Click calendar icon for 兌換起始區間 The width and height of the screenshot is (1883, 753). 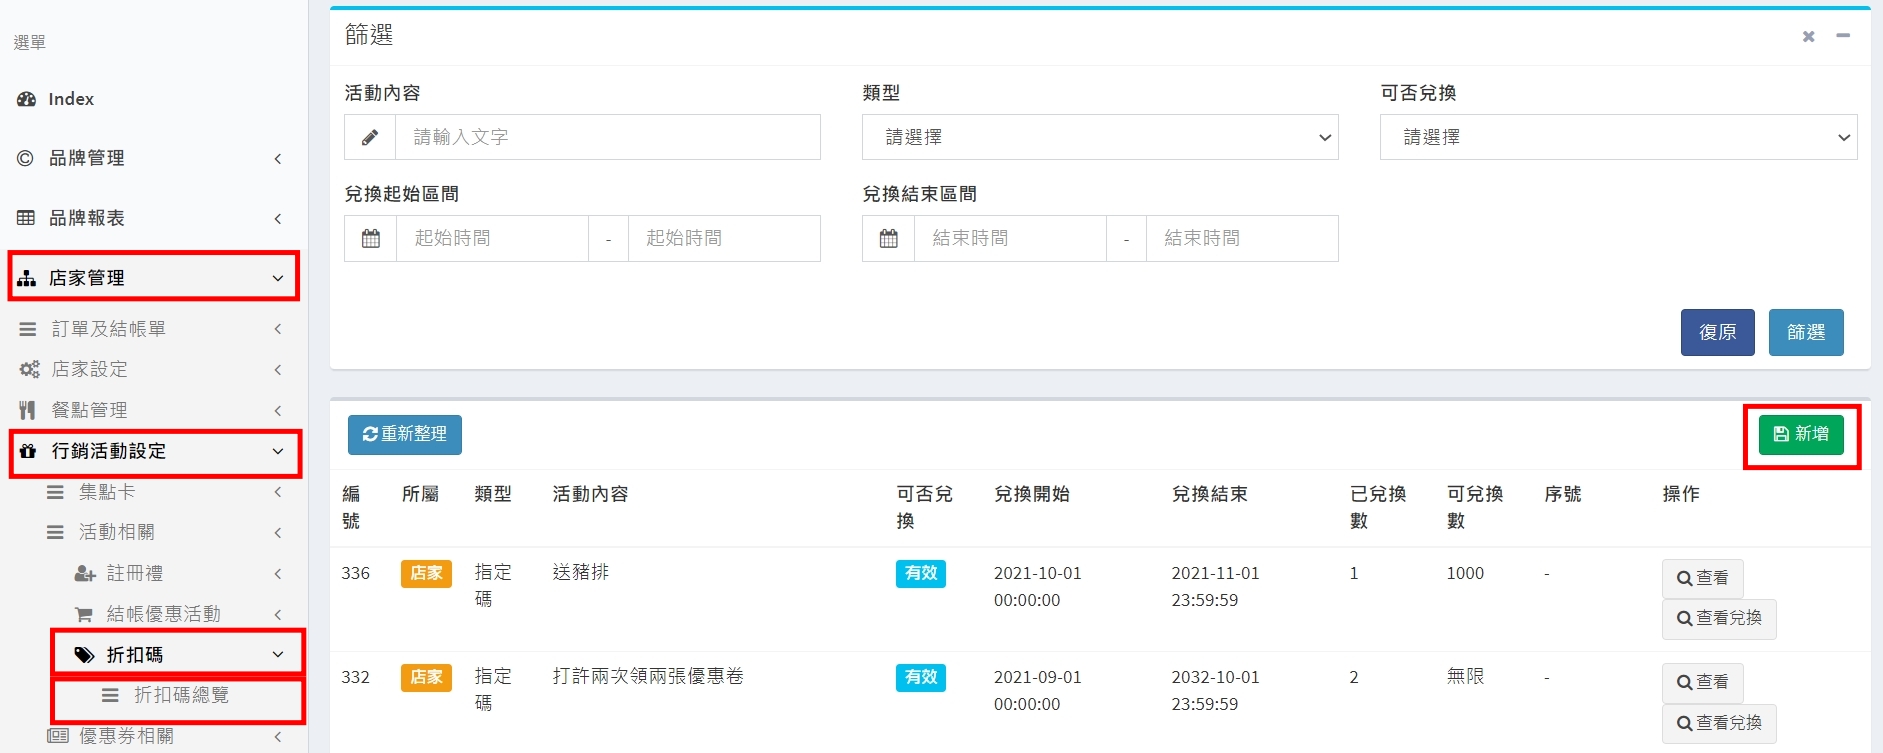(x=371, y=238)
